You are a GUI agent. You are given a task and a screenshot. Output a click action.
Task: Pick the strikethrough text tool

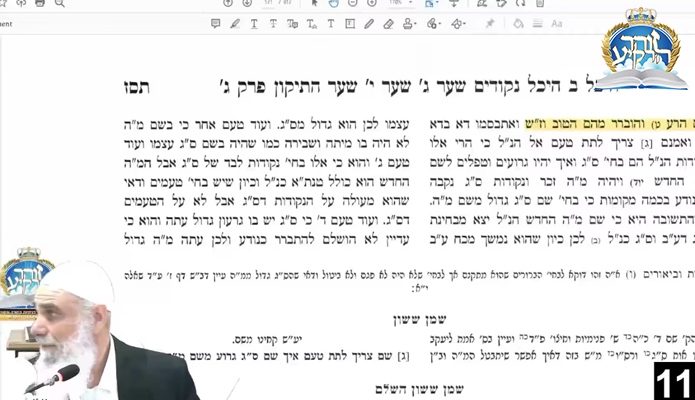272,24
